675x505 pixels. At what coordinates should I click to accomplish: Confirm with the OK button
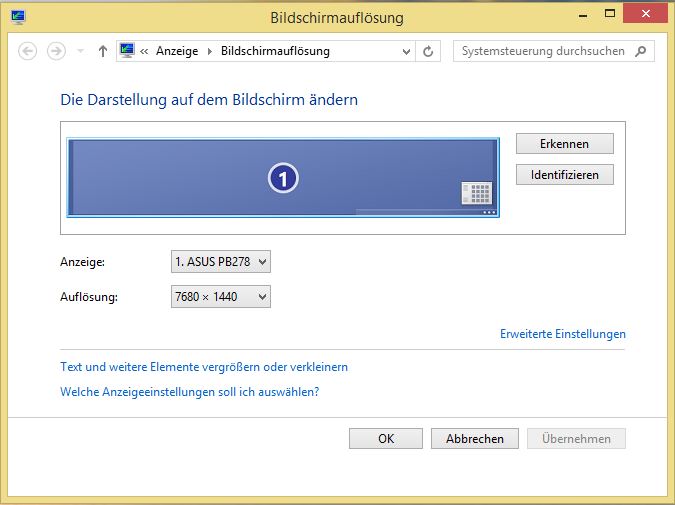point(386,438)
